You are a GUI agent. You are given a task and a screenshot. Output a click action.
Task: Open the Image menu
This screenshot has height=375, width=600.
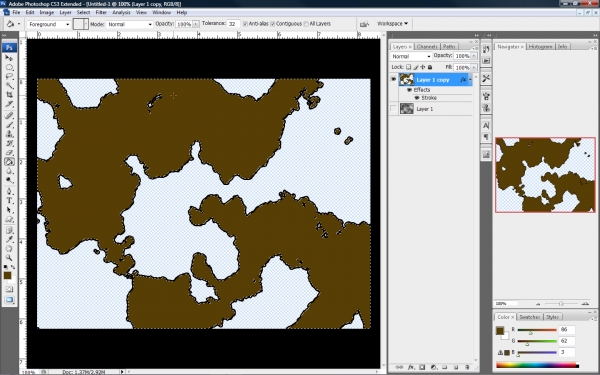[x=47, y=13]
